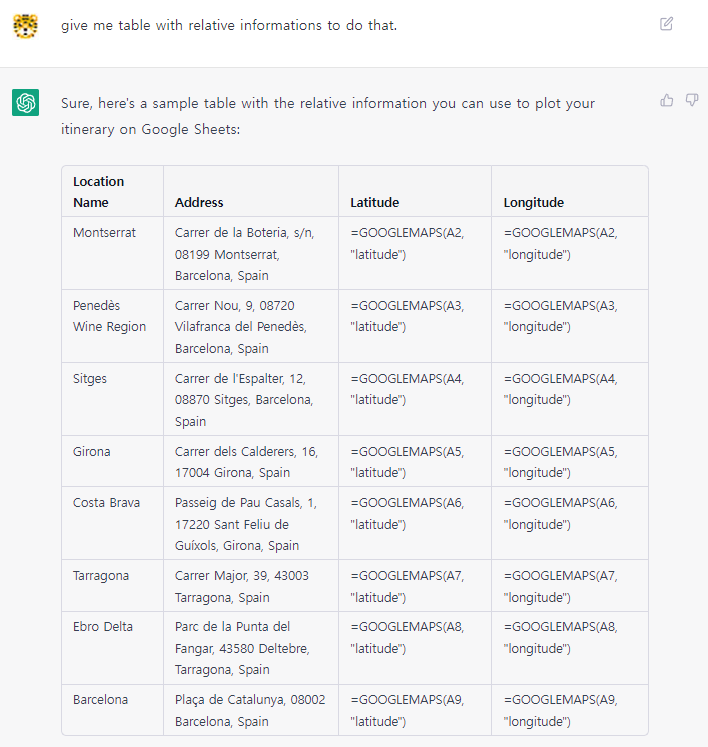Select the 'Carrer dels Calderers, 16' address
708x747 pixels.
pos(251,461)
